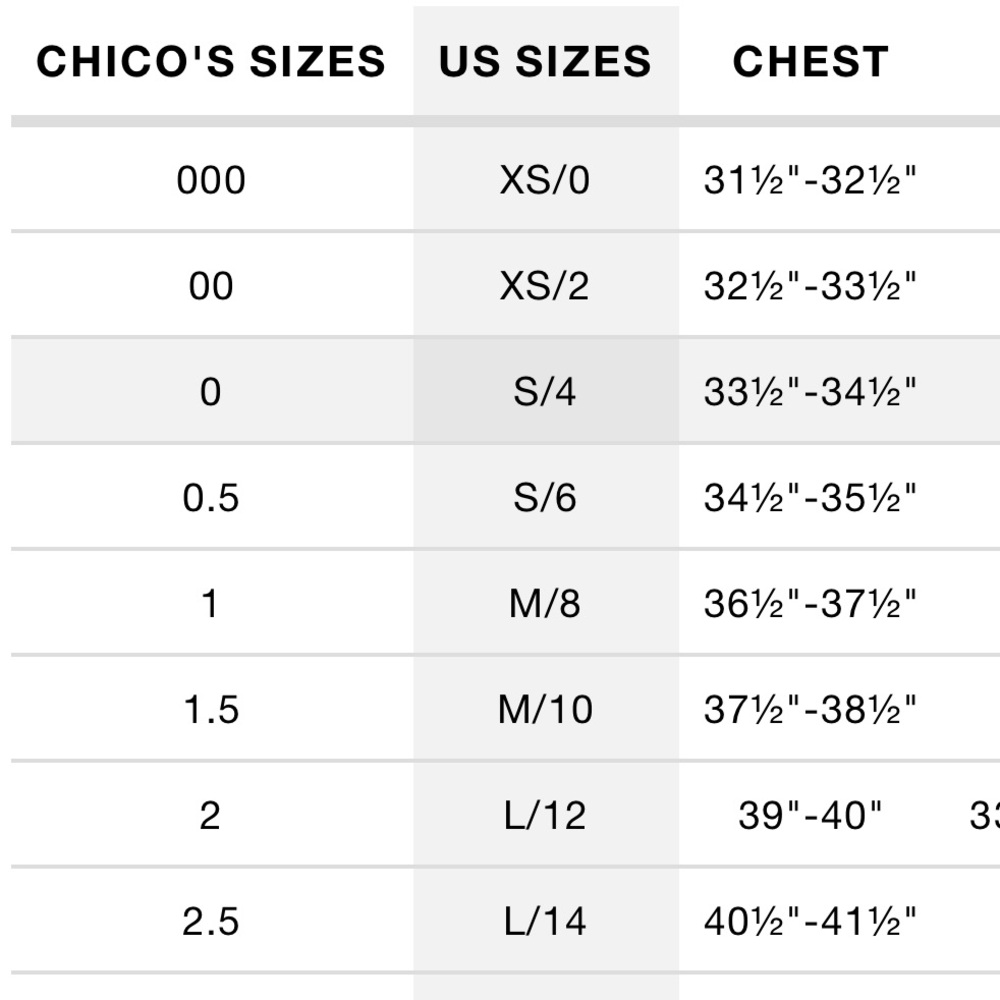Select the 39"-40" chest measurement

[x=810, y=815]
